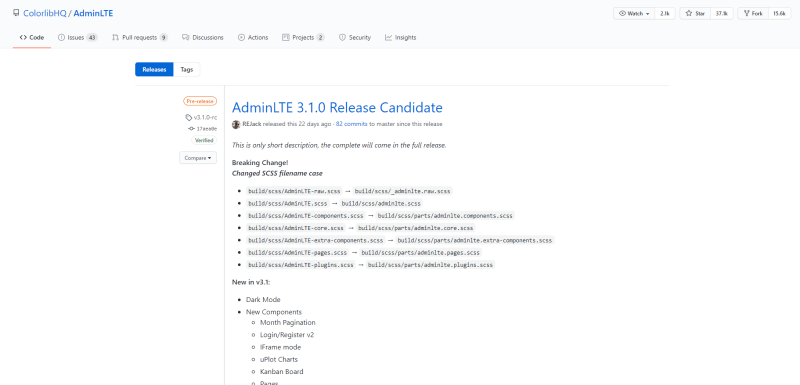800x385 pixels.
Task: Click REJack's avatar image
Action: tap(236, 124)
